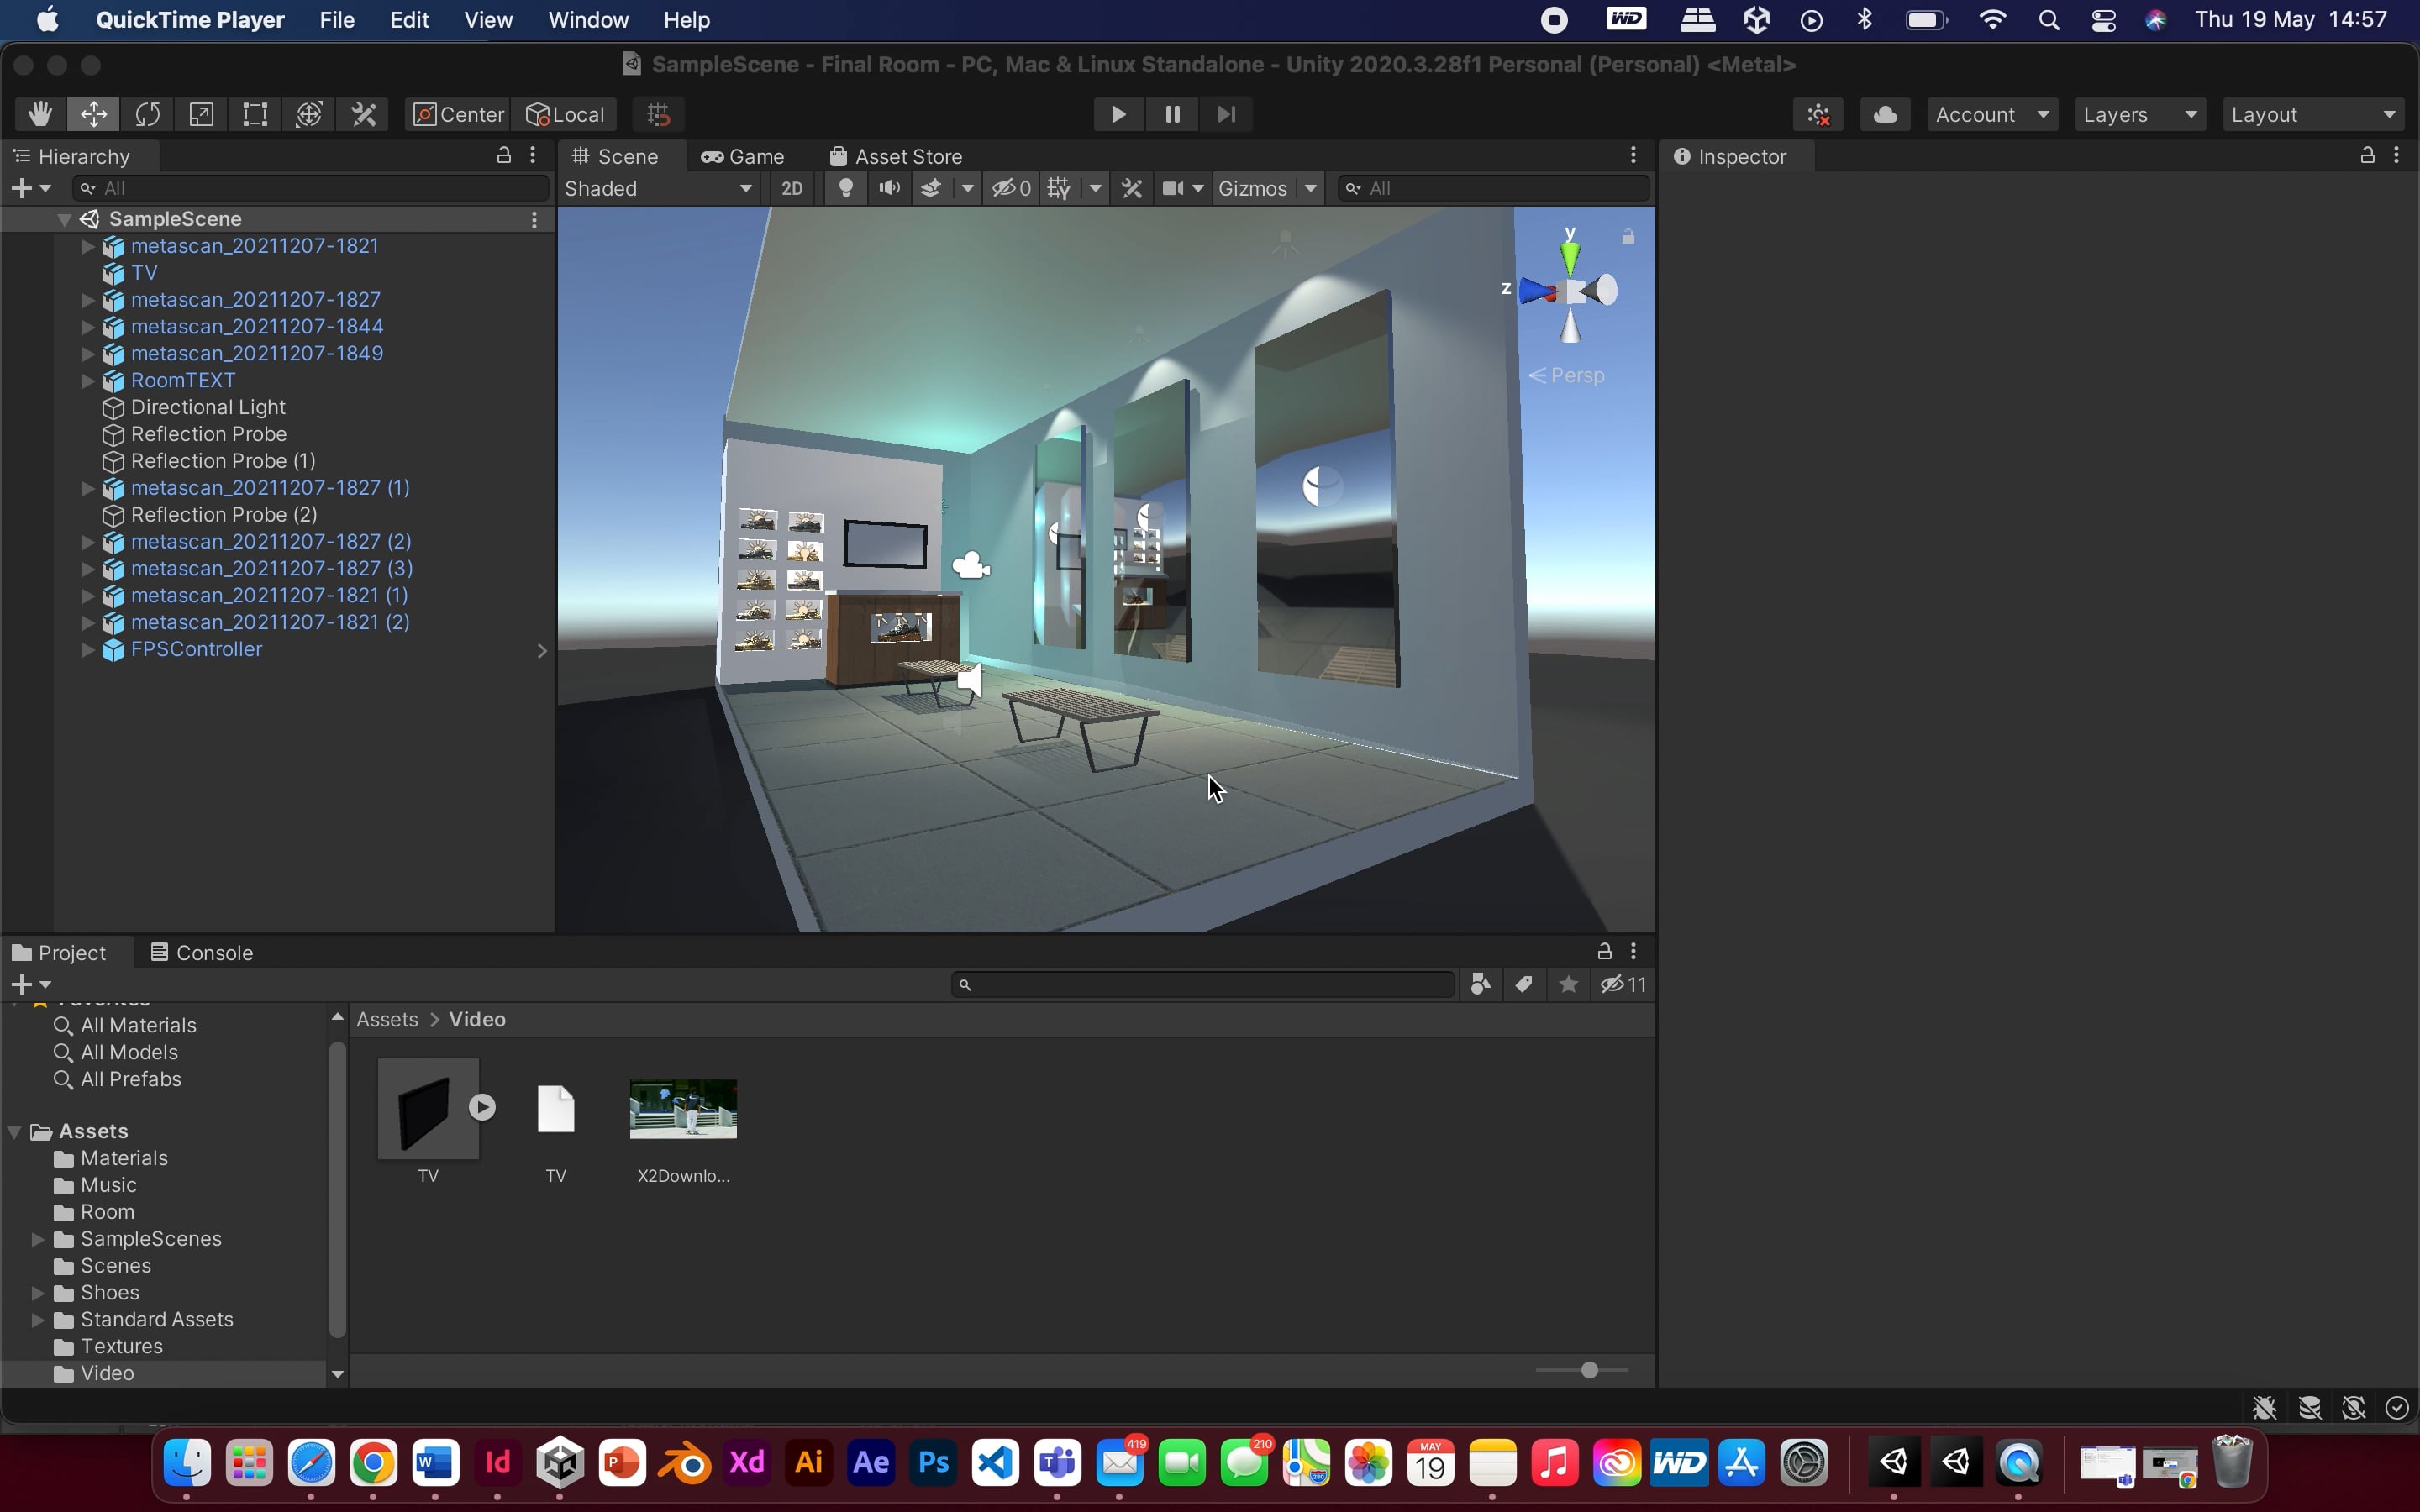The width and height of the screenshot is (2420, 1512).
Task: Click the Project search field
Action: pos(1203,984)
